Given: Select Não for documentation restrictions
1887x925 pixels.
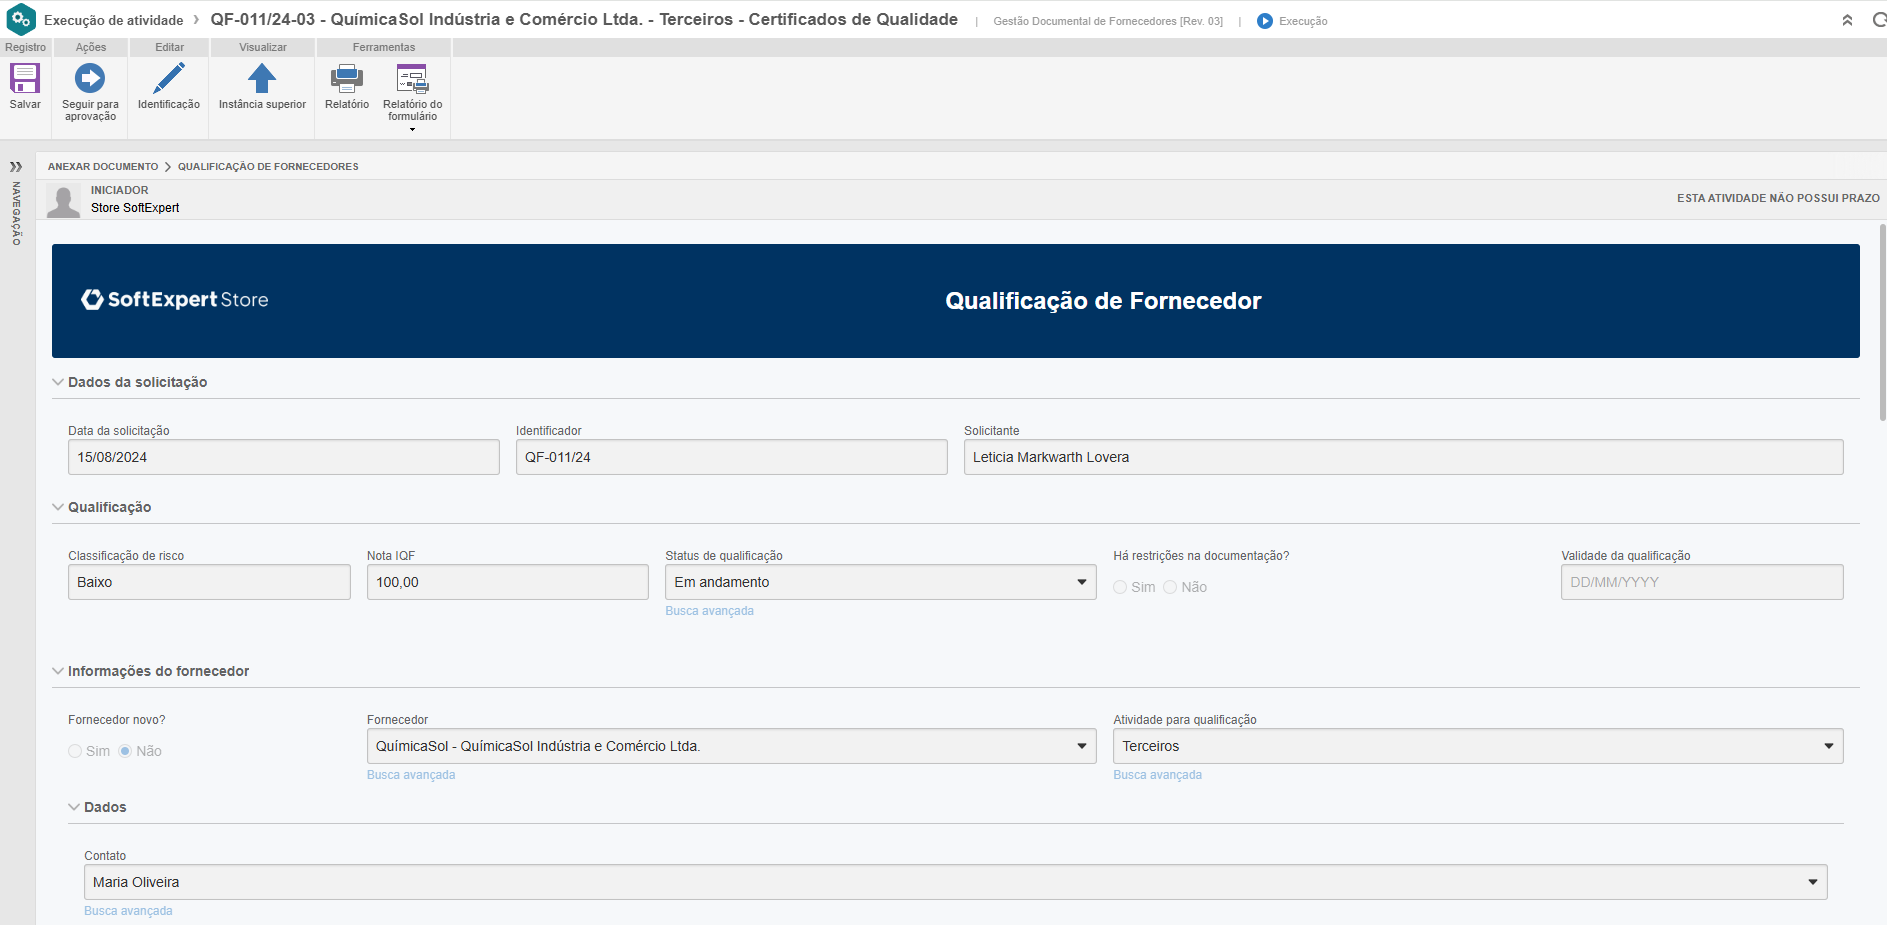Looking at the screenshot, I should [x=1170, y=587].
